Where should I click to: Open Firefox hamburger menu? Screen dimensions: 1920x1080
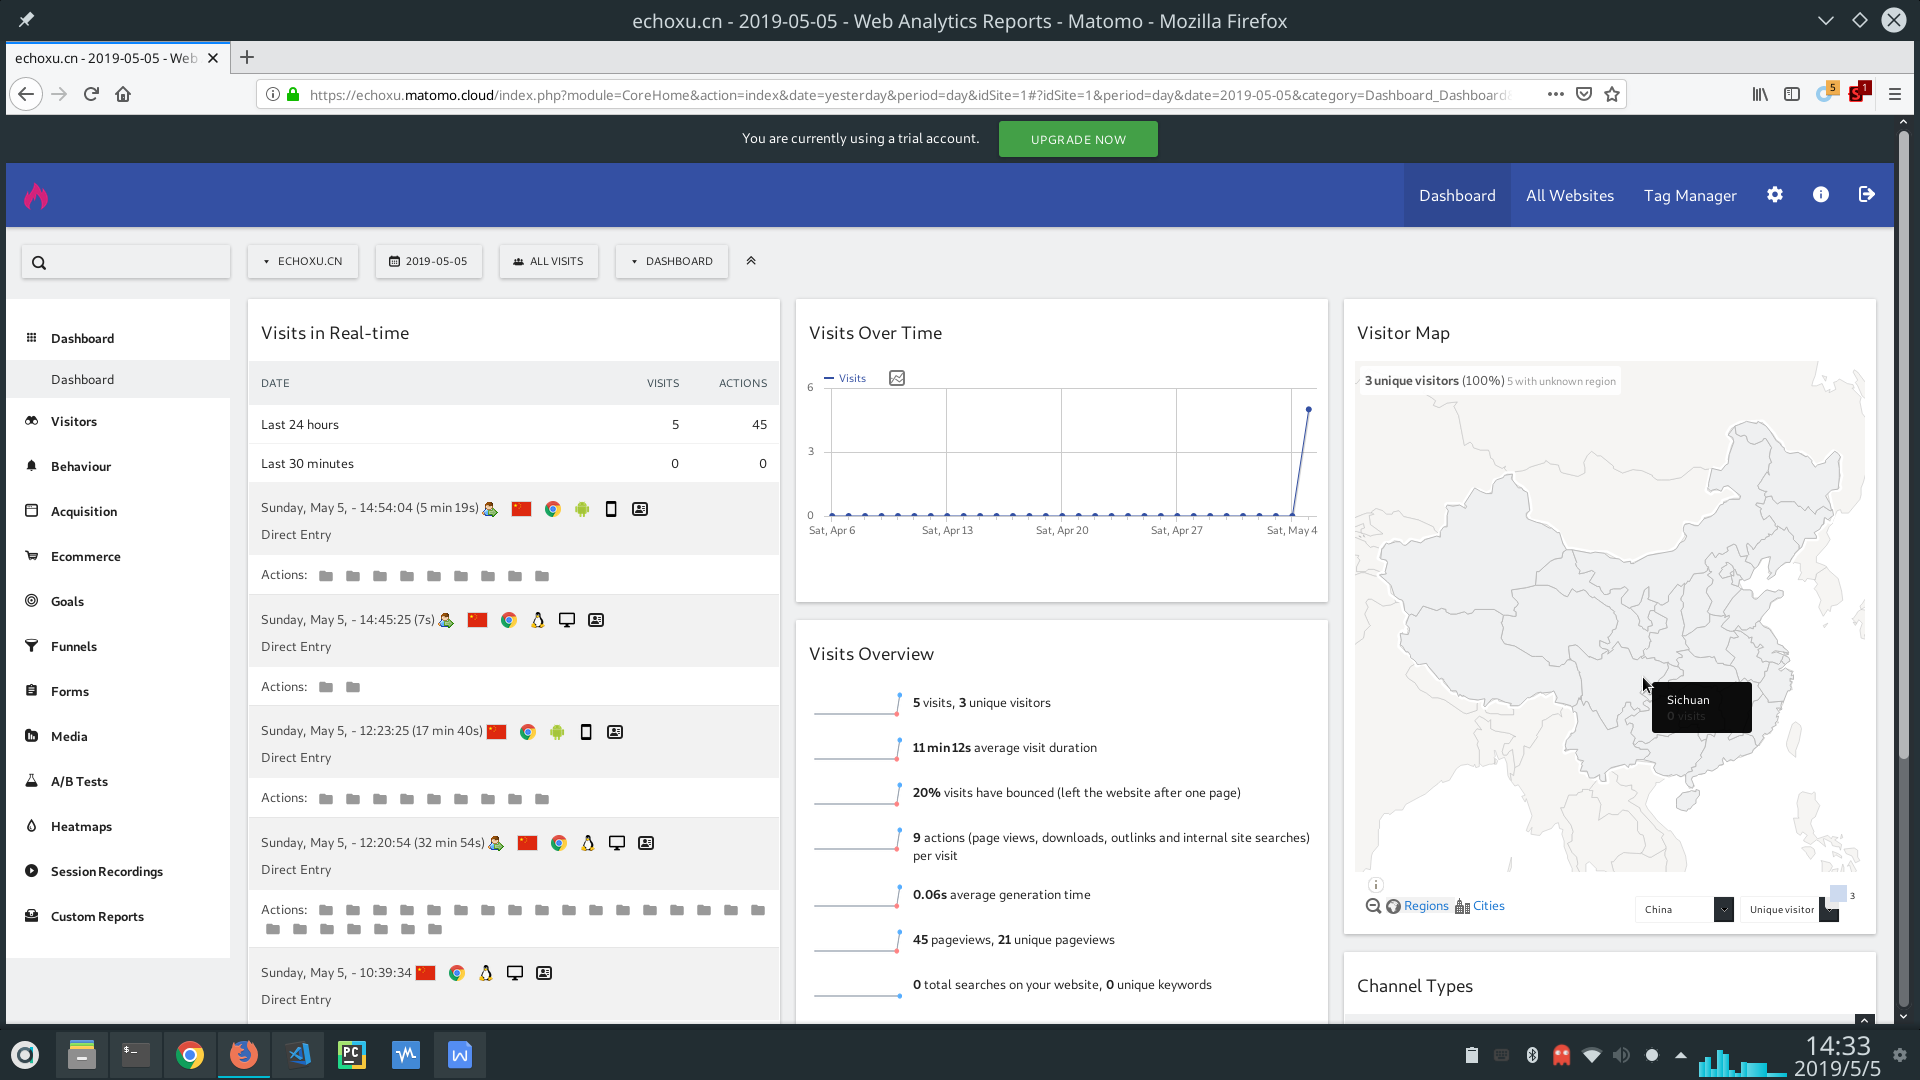[x=1895, y=94]
